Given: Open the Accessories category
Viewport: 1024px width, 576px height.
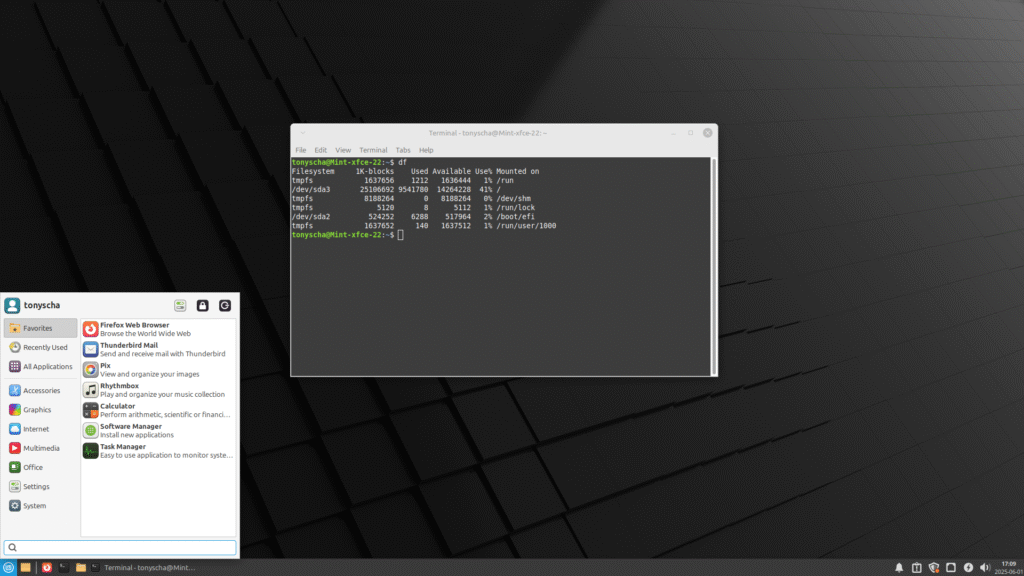Looking at the screenshot, I should click(40, 391).
